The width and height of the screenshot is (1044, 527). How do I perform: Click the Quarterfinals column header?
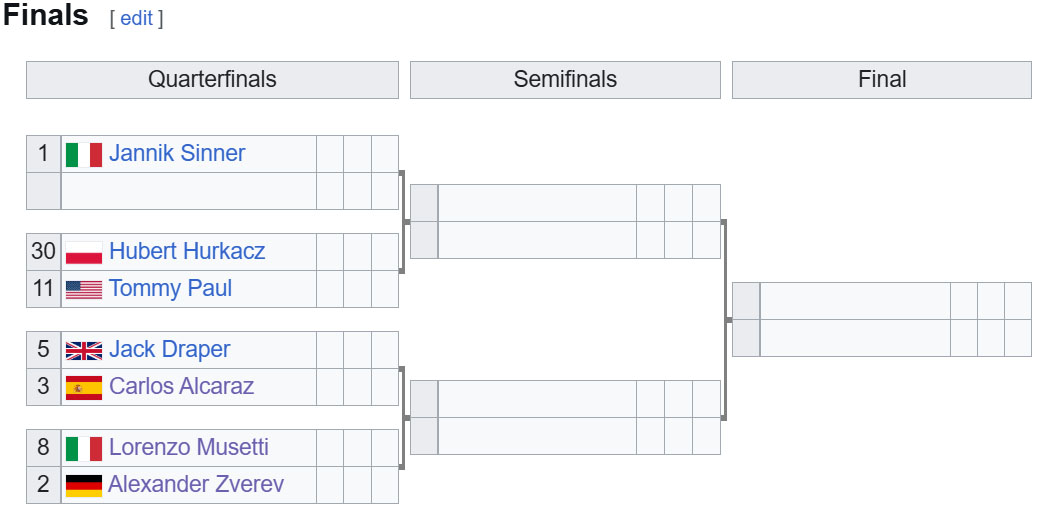212,80
